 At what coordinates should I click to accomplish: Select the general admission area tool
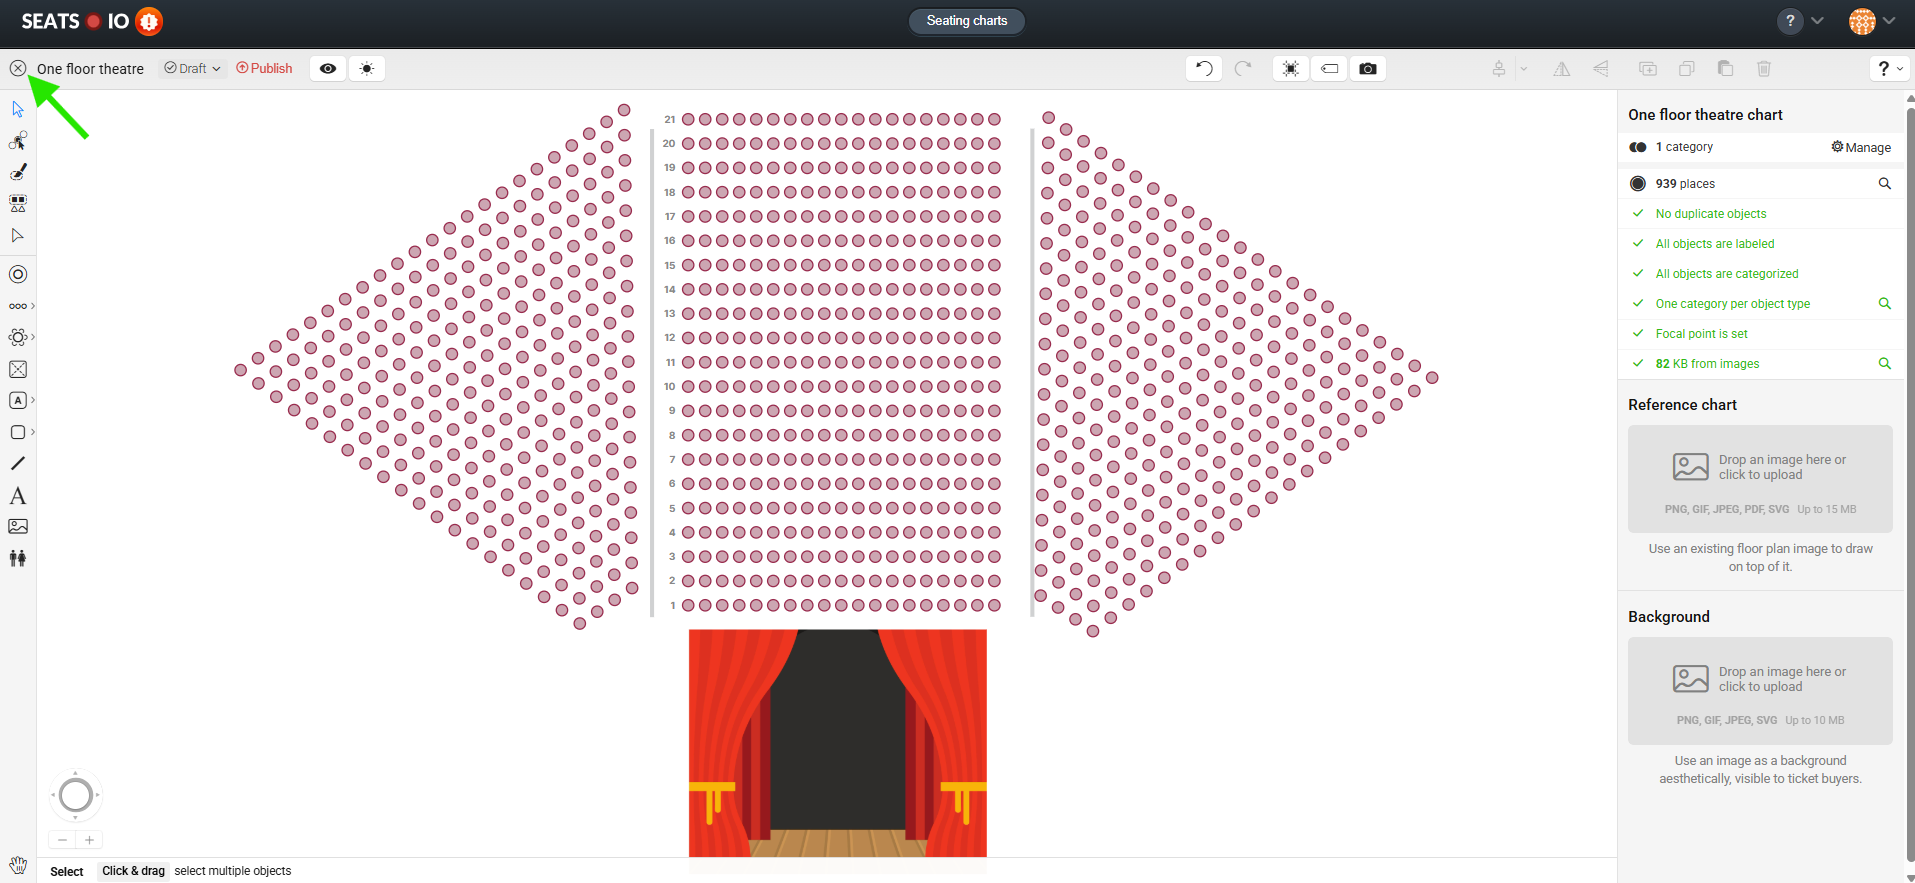pyautogui.click(x=18, y=400)
